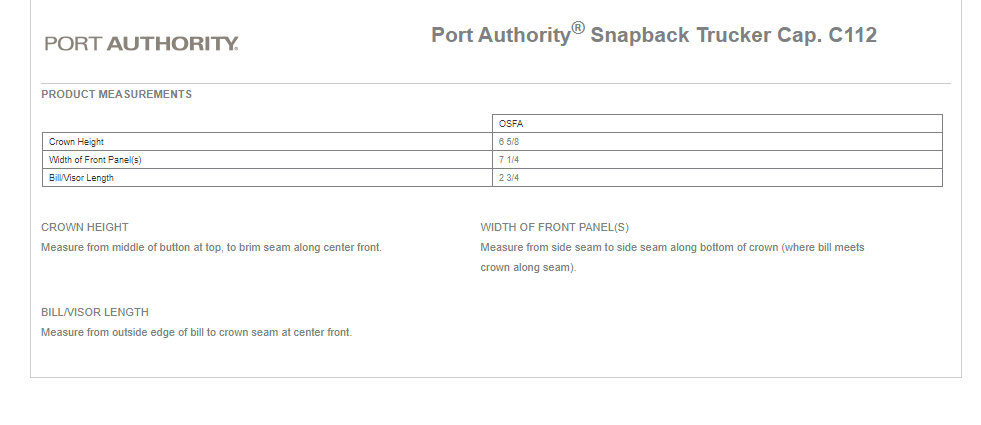Click the OSFA column header cell
The image size is (981, 425).
click(x=717, y=123)
